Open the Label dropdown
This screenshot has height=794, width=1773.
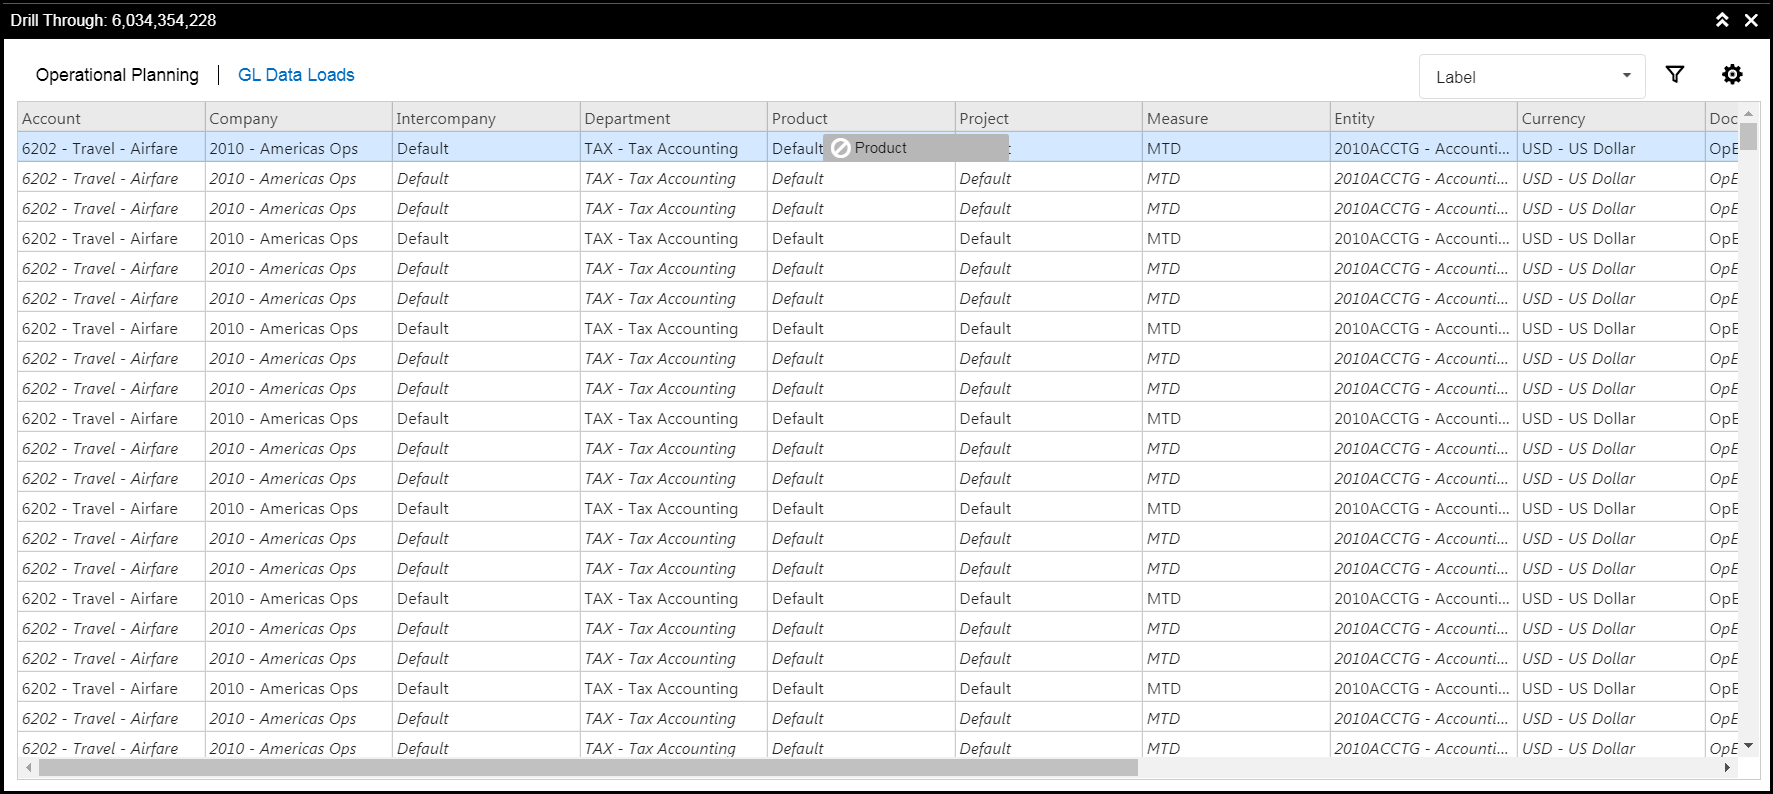coord(1532,77)
